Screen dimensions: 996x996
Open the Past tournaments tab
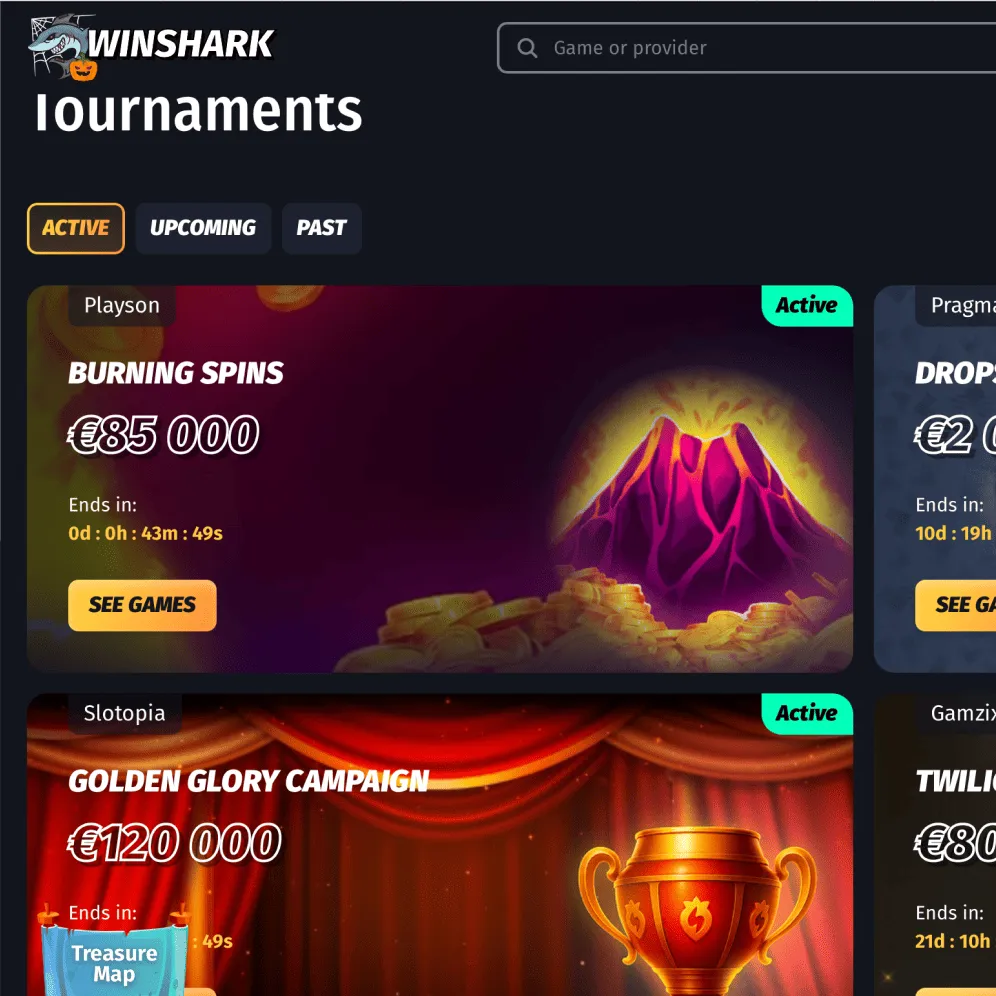(x=321, y=228)
